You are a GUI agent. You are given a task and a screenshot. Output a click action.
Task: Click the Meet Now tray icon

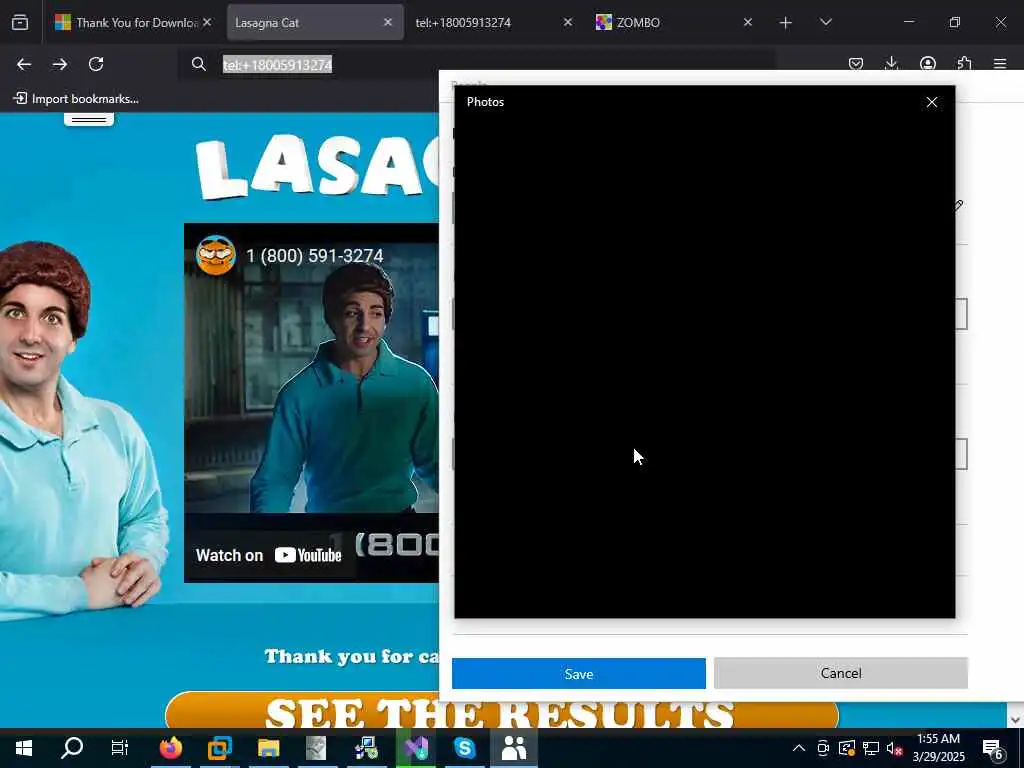(823, 748)
